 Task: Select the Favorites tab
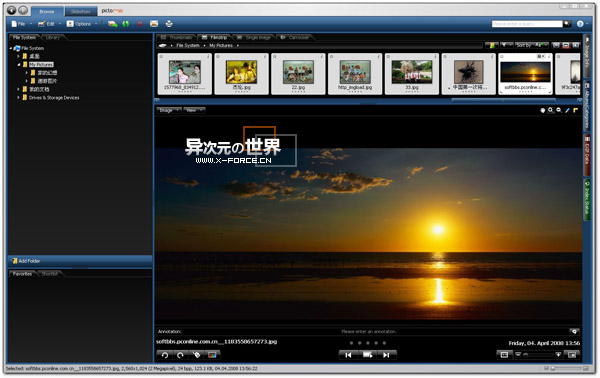(x=22, y=274)
